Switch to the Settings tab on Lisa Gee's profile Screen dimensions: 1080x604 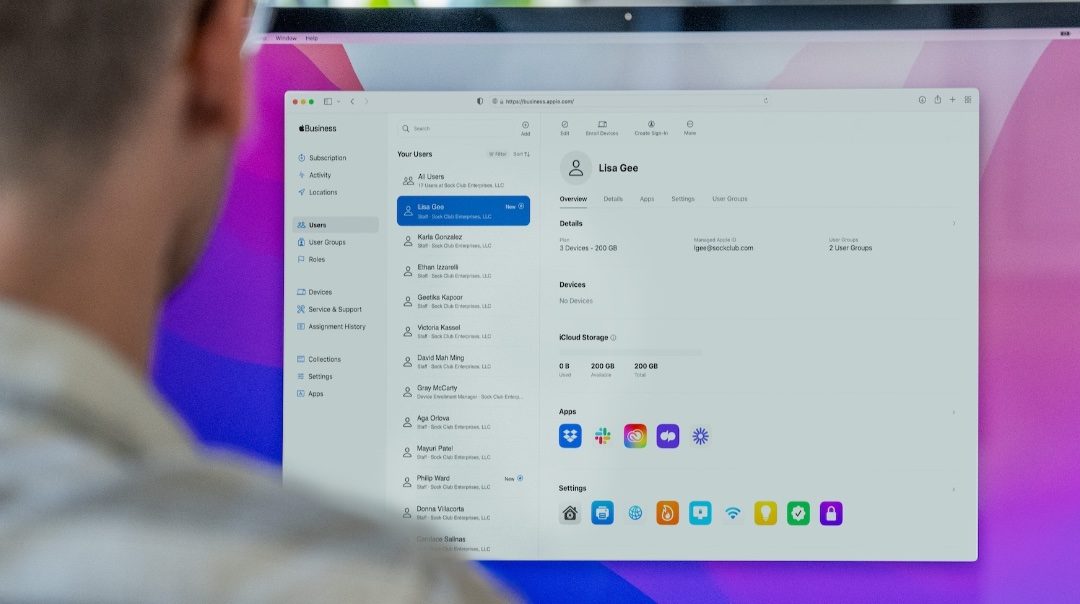coord(682,199)
